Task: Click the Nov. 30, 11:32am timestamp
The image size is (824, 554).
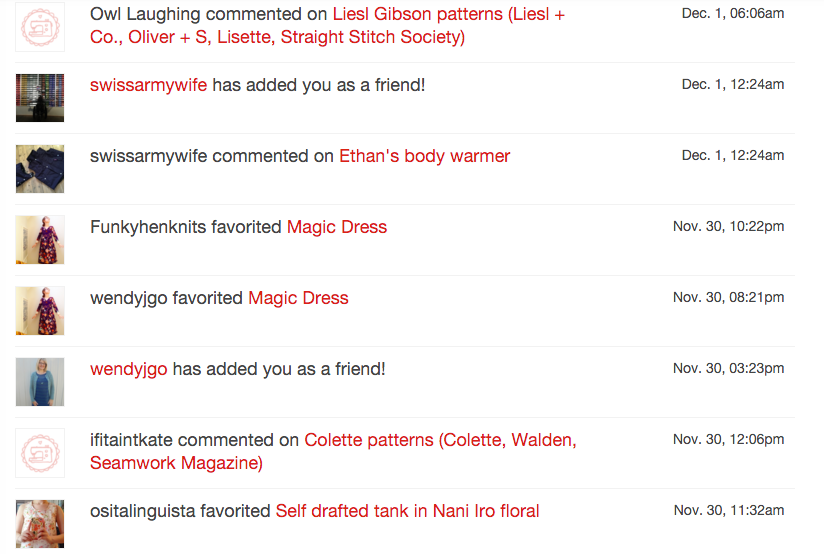Action: tap(729, 510)
